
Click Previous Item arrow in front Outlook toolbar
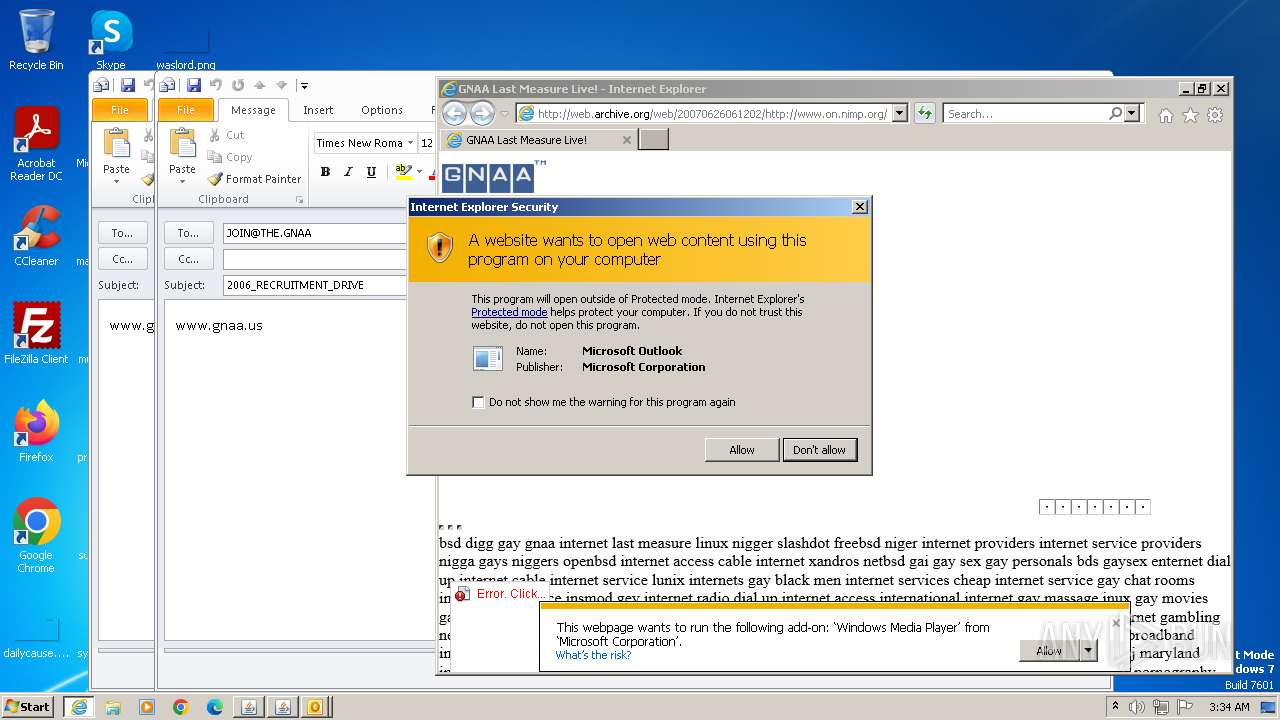(x=260, y=86)
